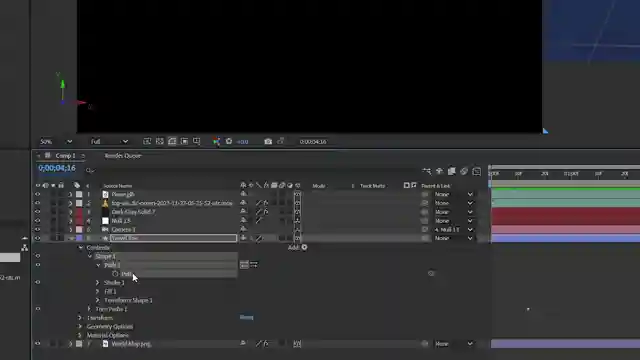Collapse the Shape 1 group
Image resolution: width=640 pixels, height=360 pixels.
click(90, 256)
